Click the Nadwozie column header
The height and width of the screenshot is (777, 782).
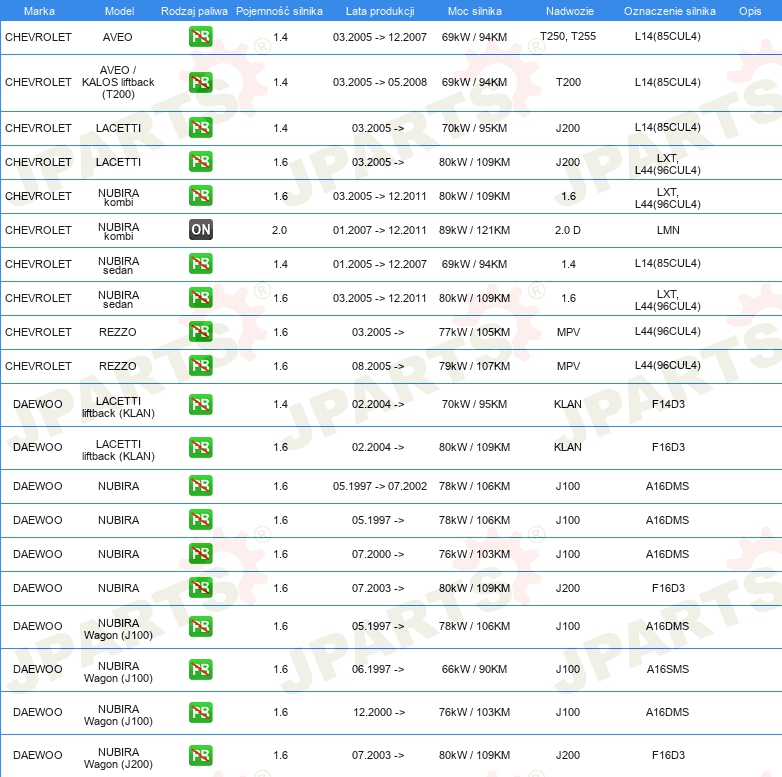(x=570, y=11)
